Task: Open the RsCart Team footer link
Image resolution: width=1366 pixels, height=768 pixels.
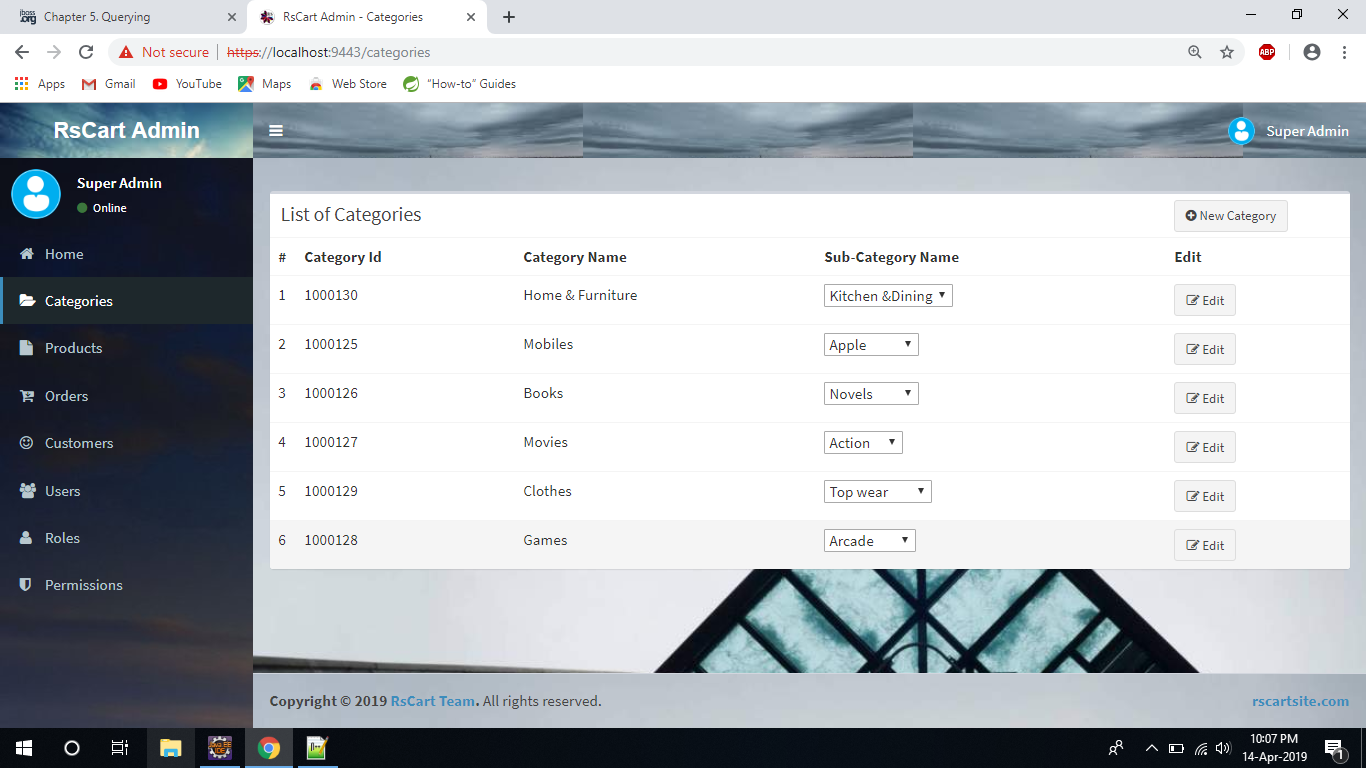Action: click(x=434, y=701)
